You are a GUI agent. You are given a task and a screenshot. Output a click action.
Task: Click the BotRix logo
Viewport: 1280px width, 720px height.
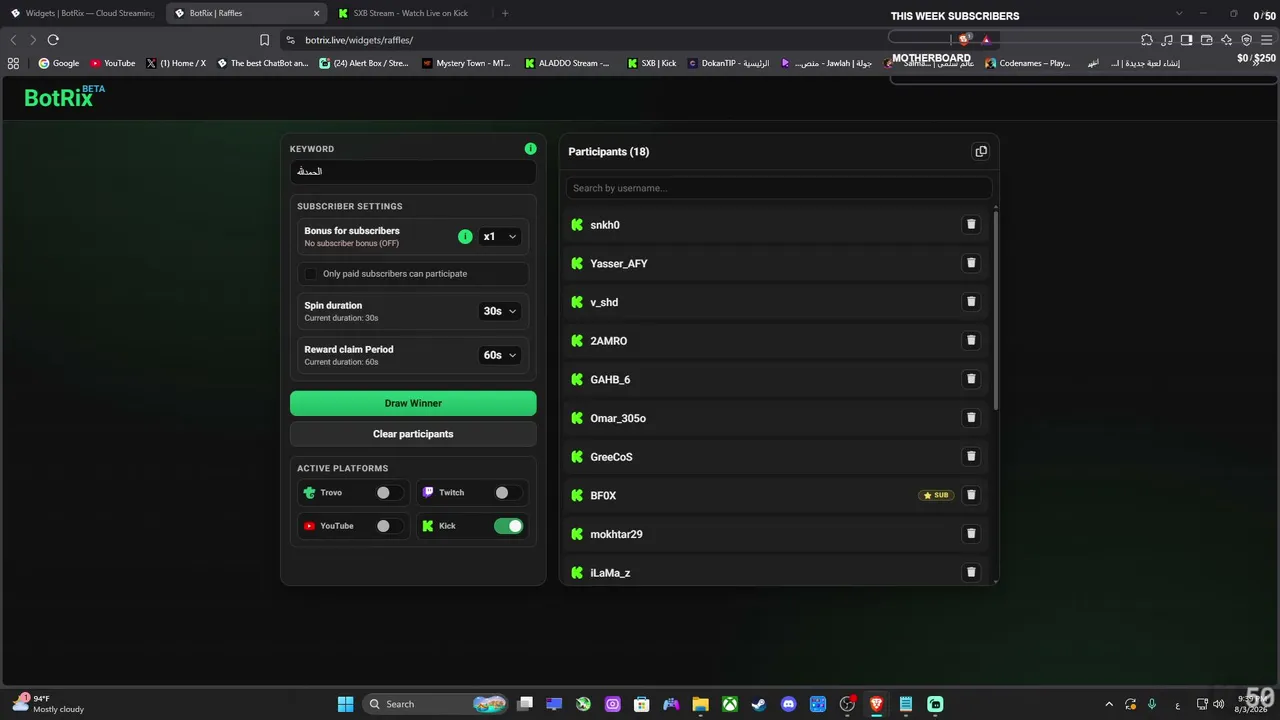64,97
